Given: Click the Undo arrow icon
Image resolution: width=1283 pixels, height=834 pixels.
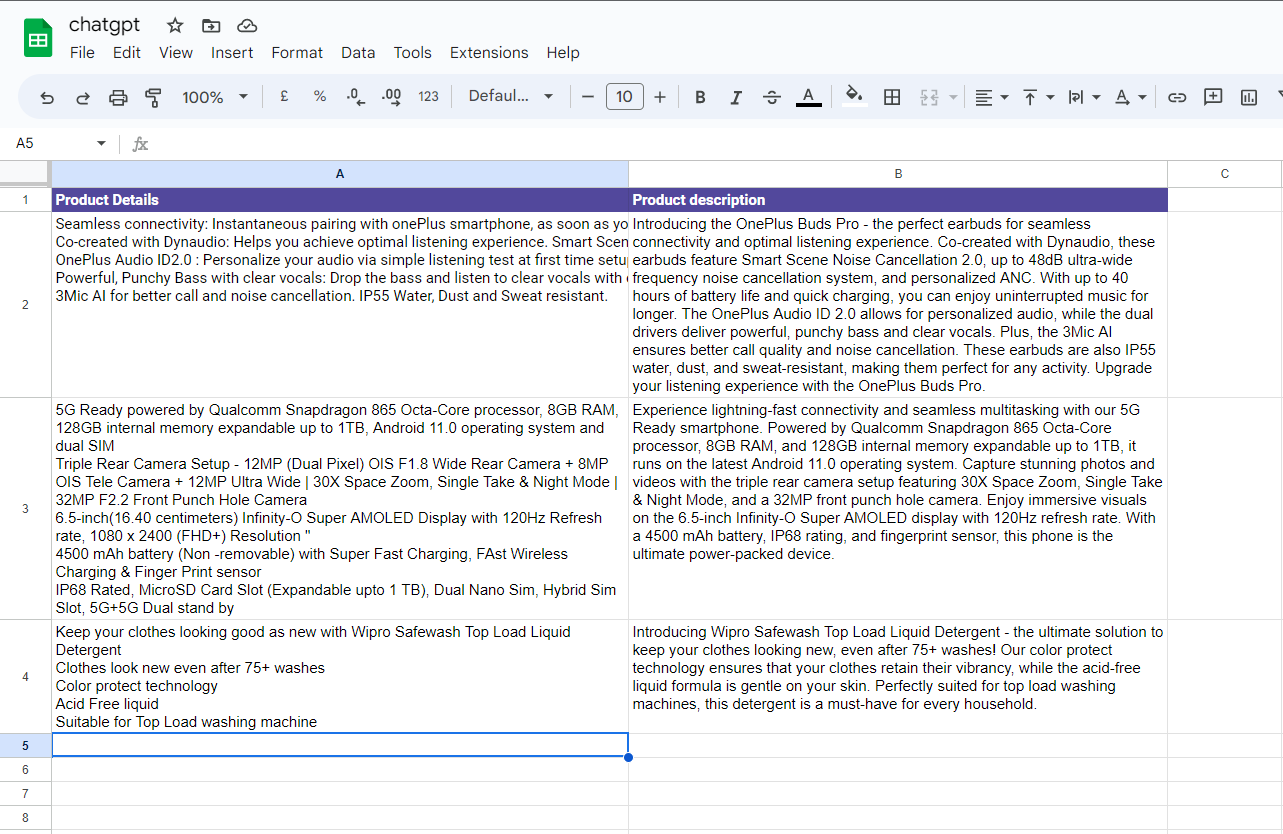Looking at the screenshot, I should point(47,97).
